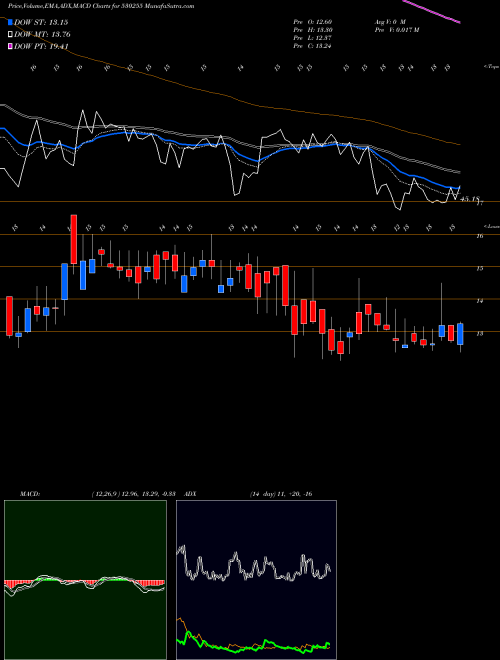
Task: Click the Avg V: 0 M text
Action: tap(390, 22)
